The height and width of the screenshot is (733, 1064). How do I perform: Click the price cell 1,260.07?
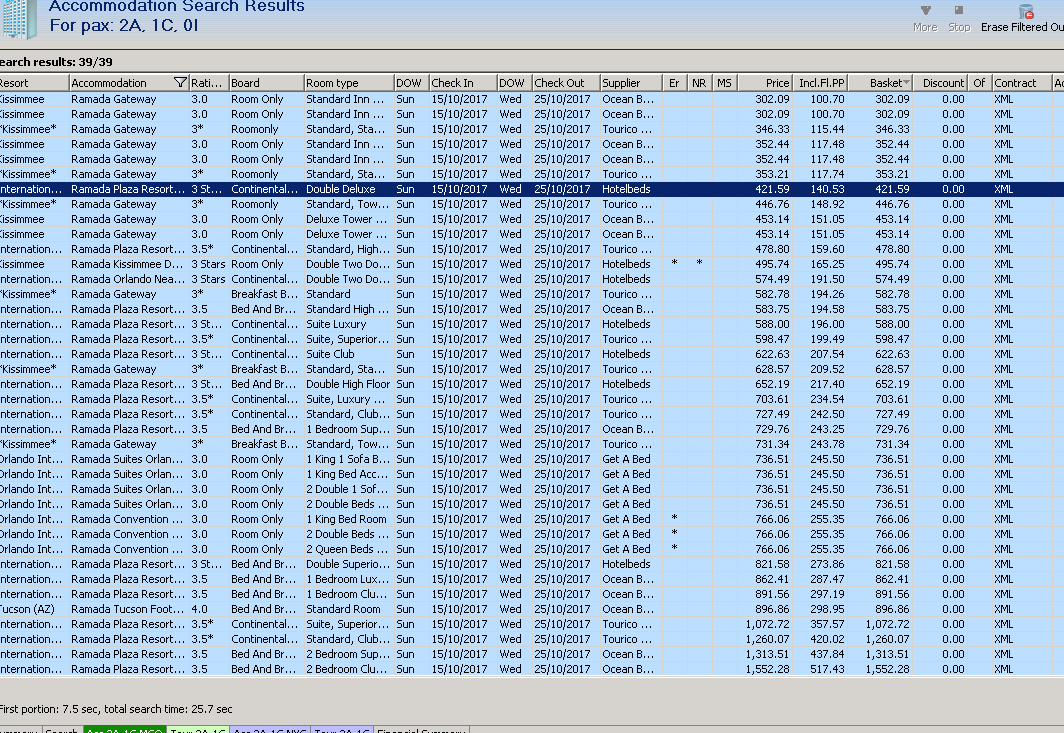coord(767,639)
